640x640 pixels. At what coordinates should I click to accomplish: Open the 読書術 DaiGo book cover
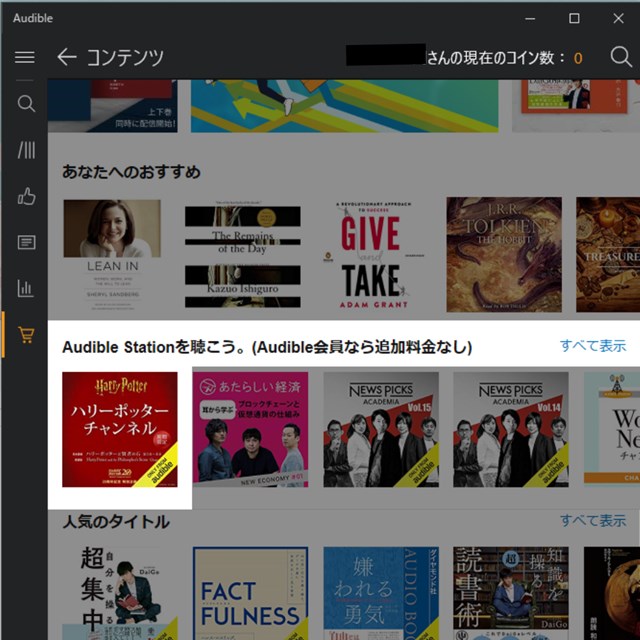(x=511, y=593)
